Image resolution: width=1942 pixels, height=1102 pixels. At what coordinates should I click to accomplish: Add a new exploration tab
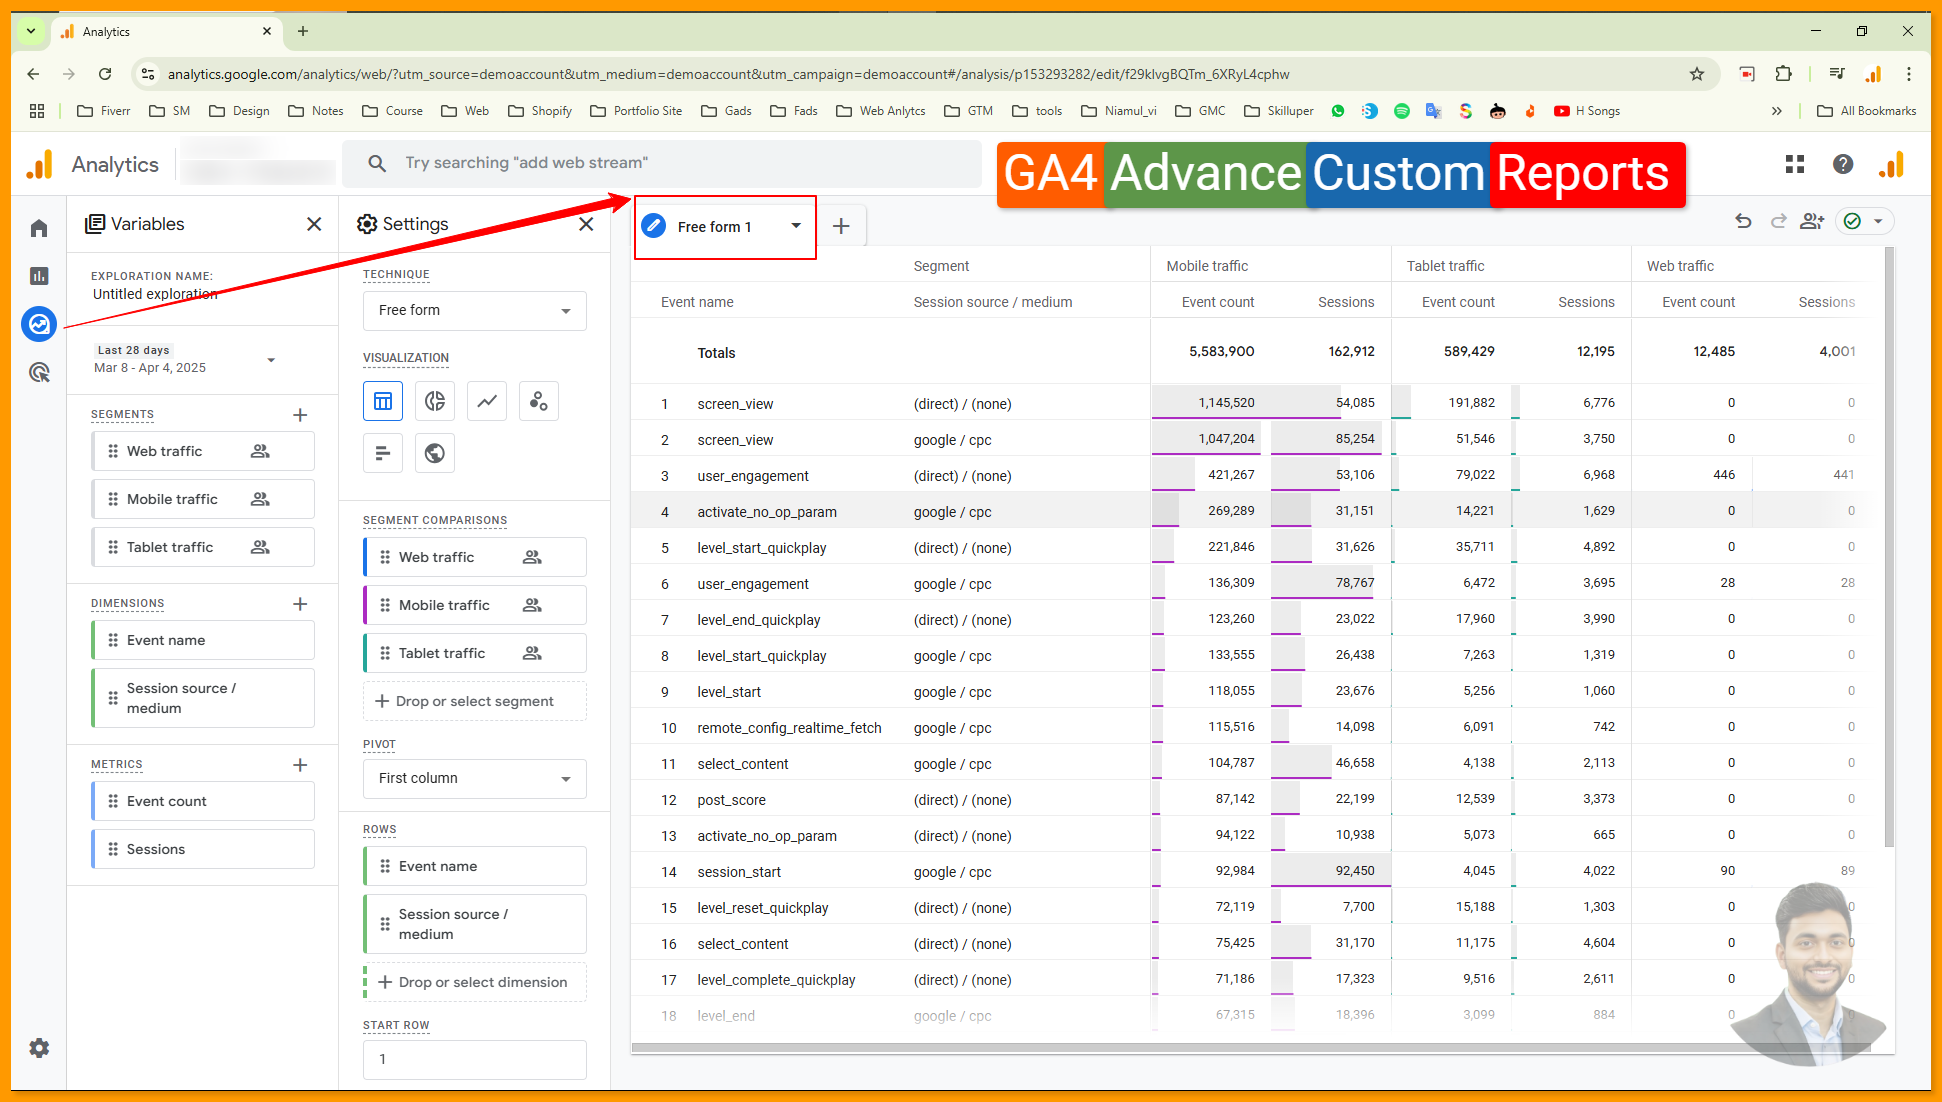pyautogui.click(x=841, y=226)
